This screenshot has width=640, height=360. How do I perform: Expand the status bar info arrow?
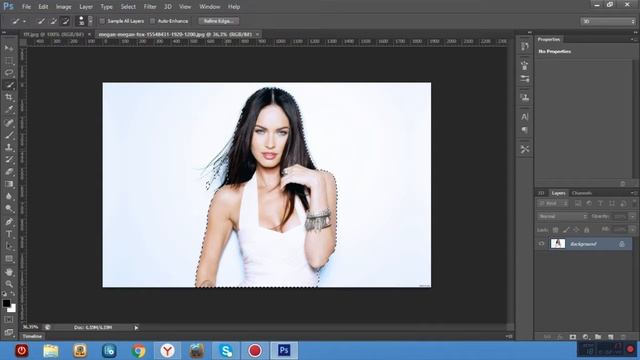tap(136, 327)
